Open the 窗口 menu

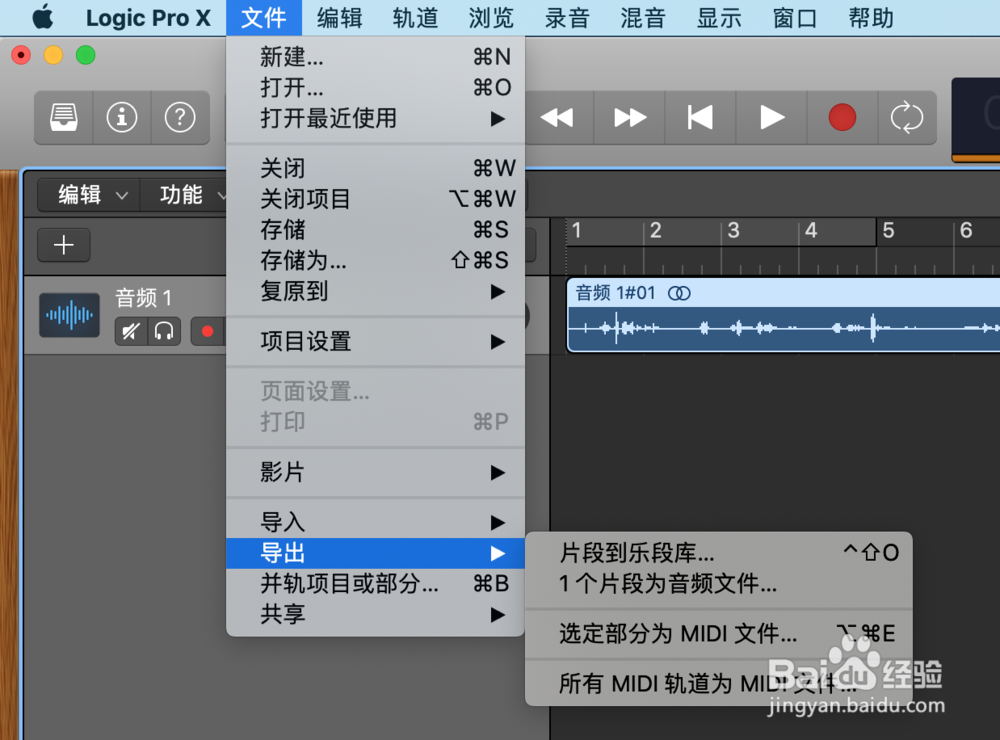(x=795, y=18)
